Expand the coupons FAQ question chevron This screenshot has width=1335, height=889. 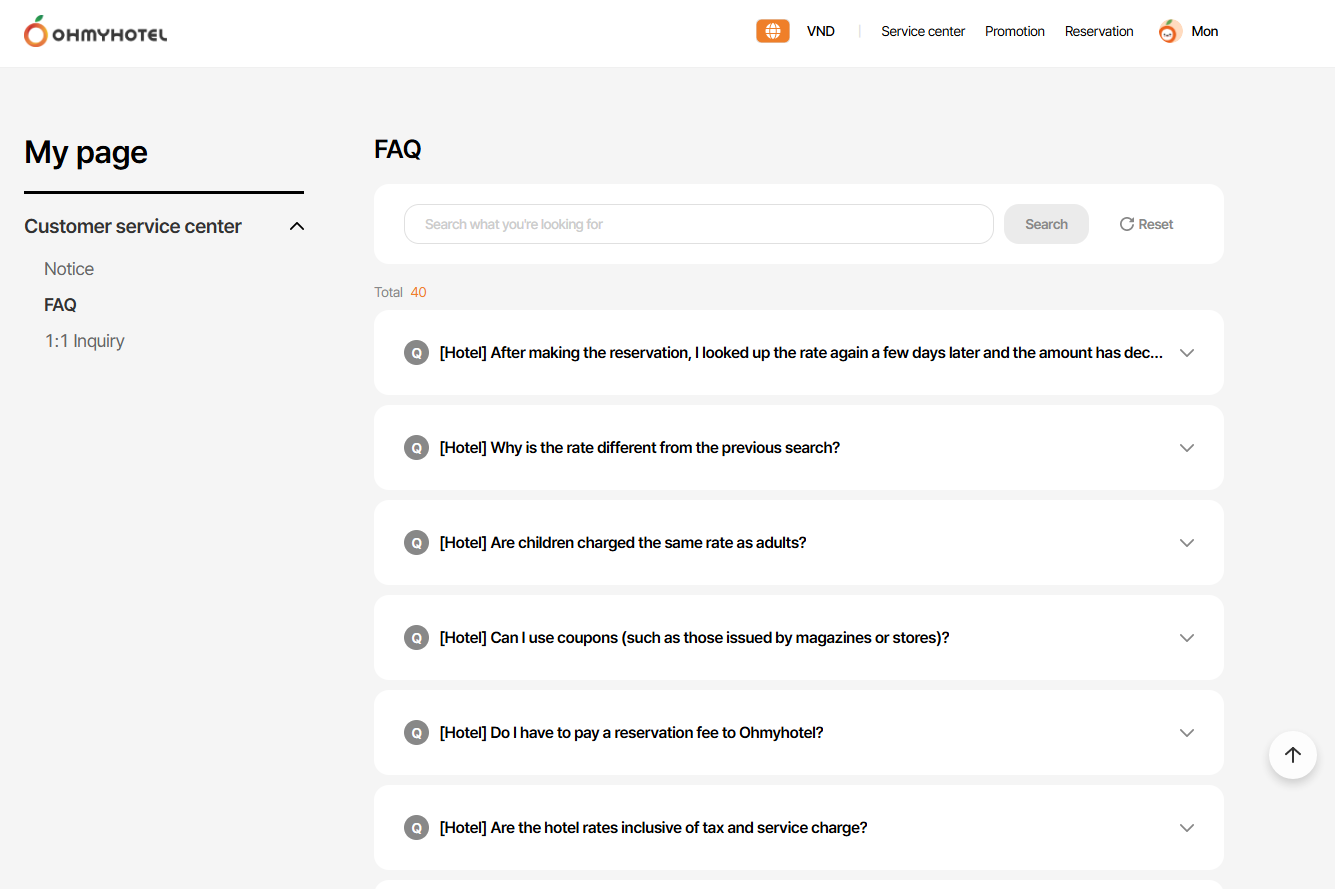[1187, 638]
